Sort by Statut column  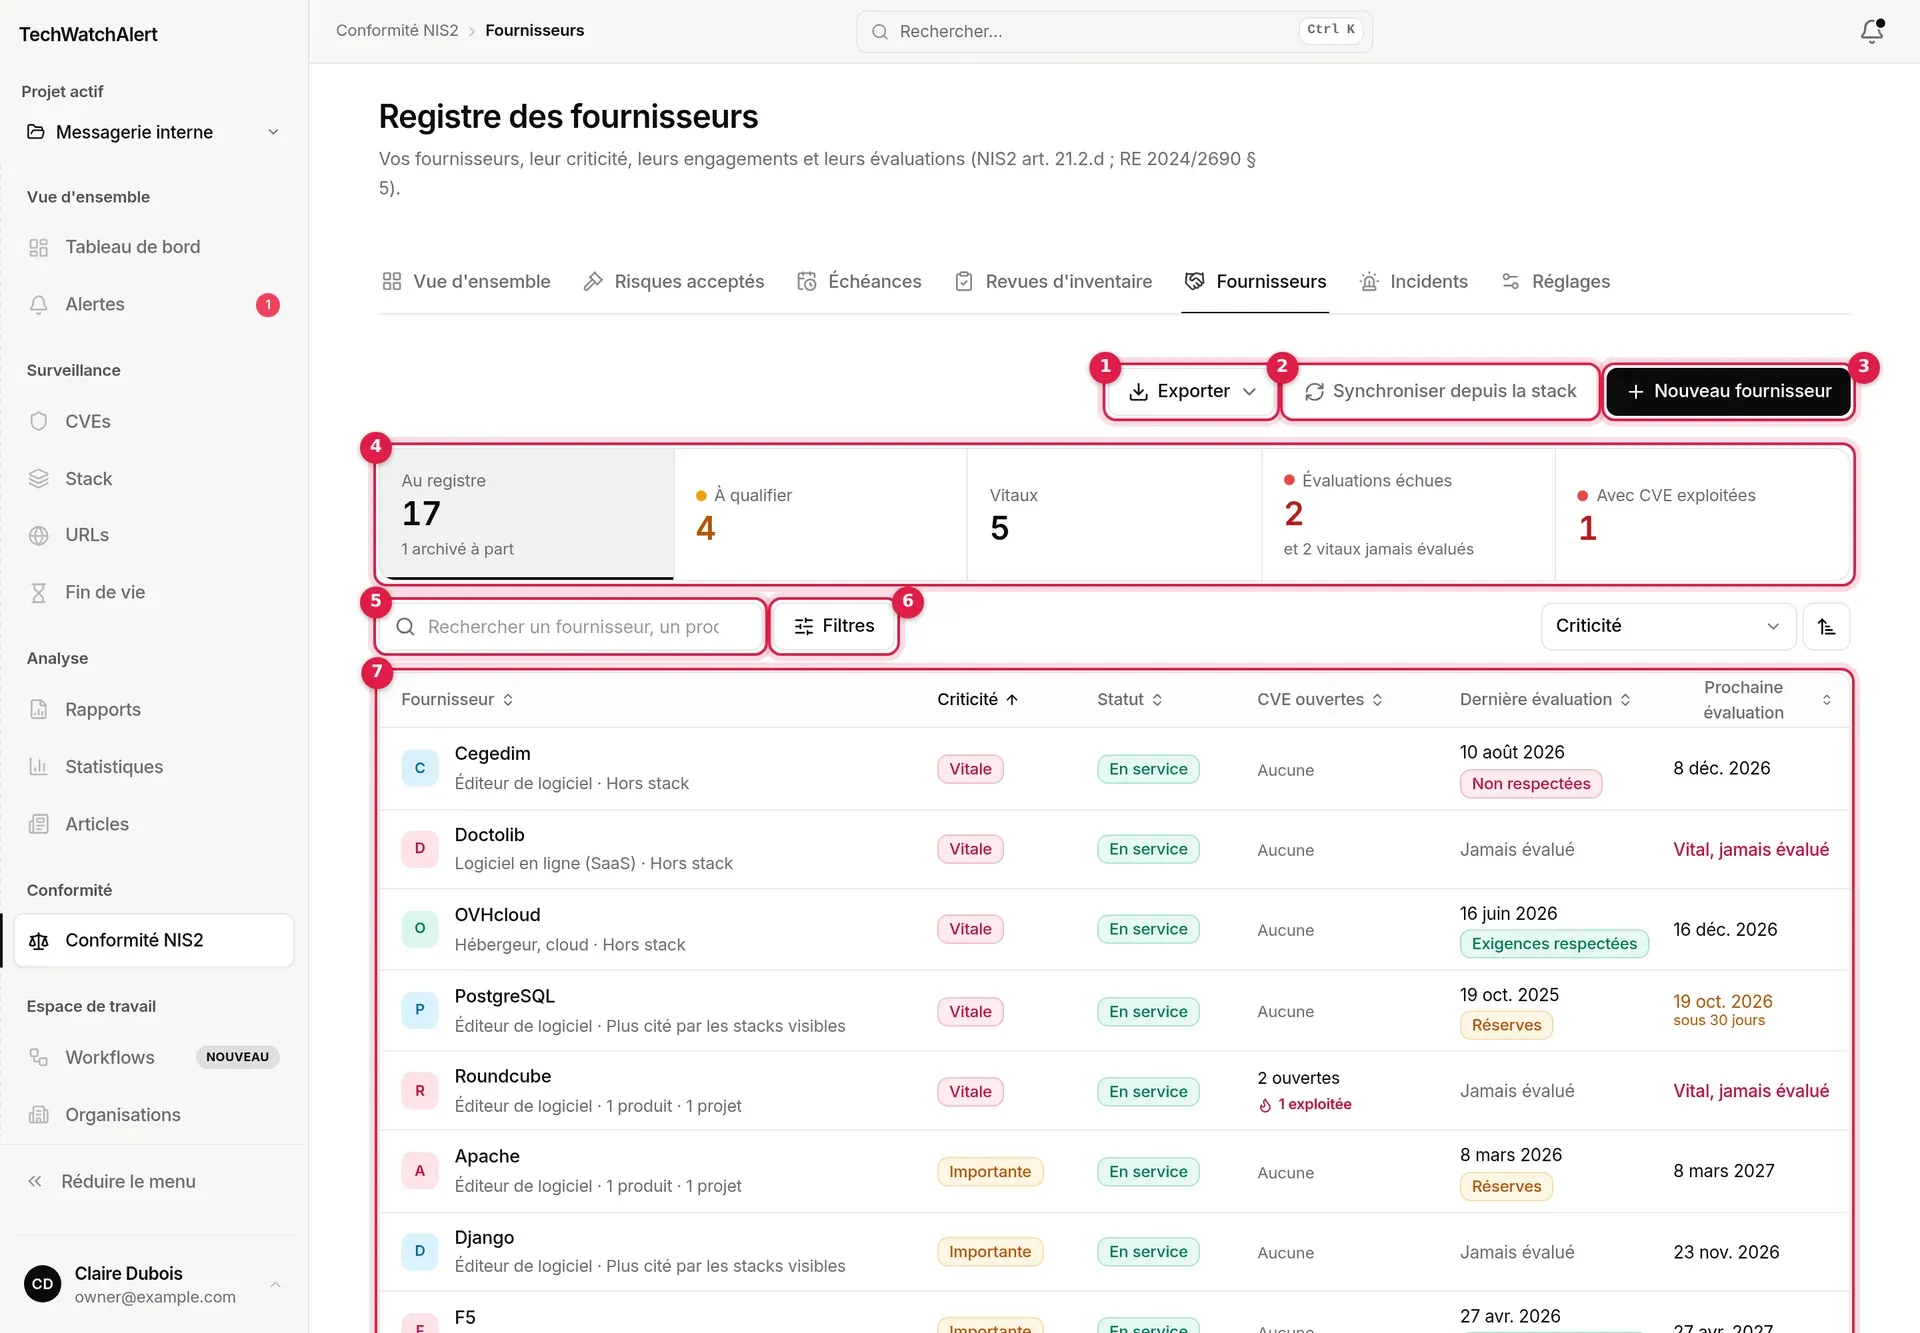(1130, 700)
